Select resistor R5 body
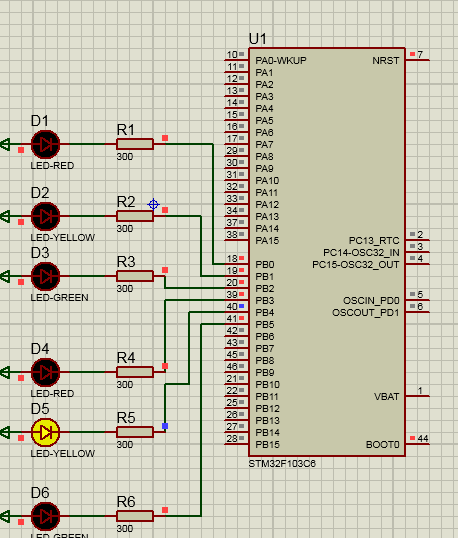The image size is (458, 538). click(x=135, y=432)
